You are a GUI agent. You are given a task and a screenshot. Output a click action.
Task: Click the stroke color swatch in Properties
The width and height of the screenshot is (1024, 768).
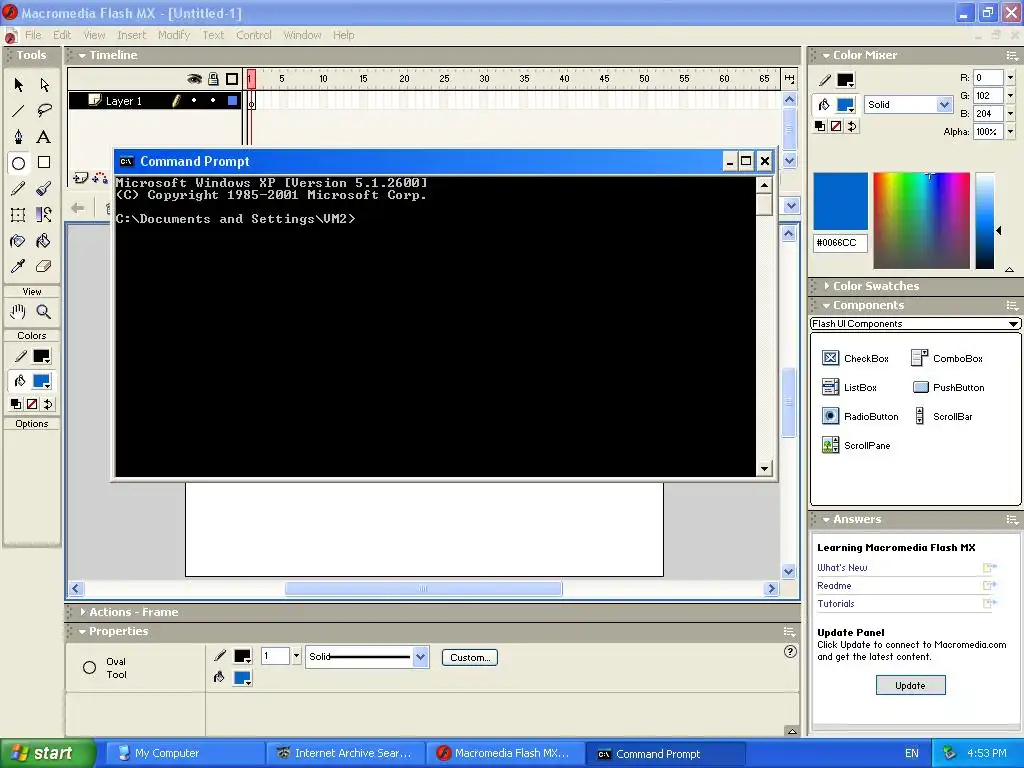pyautogui.click(x=242, y=656)
